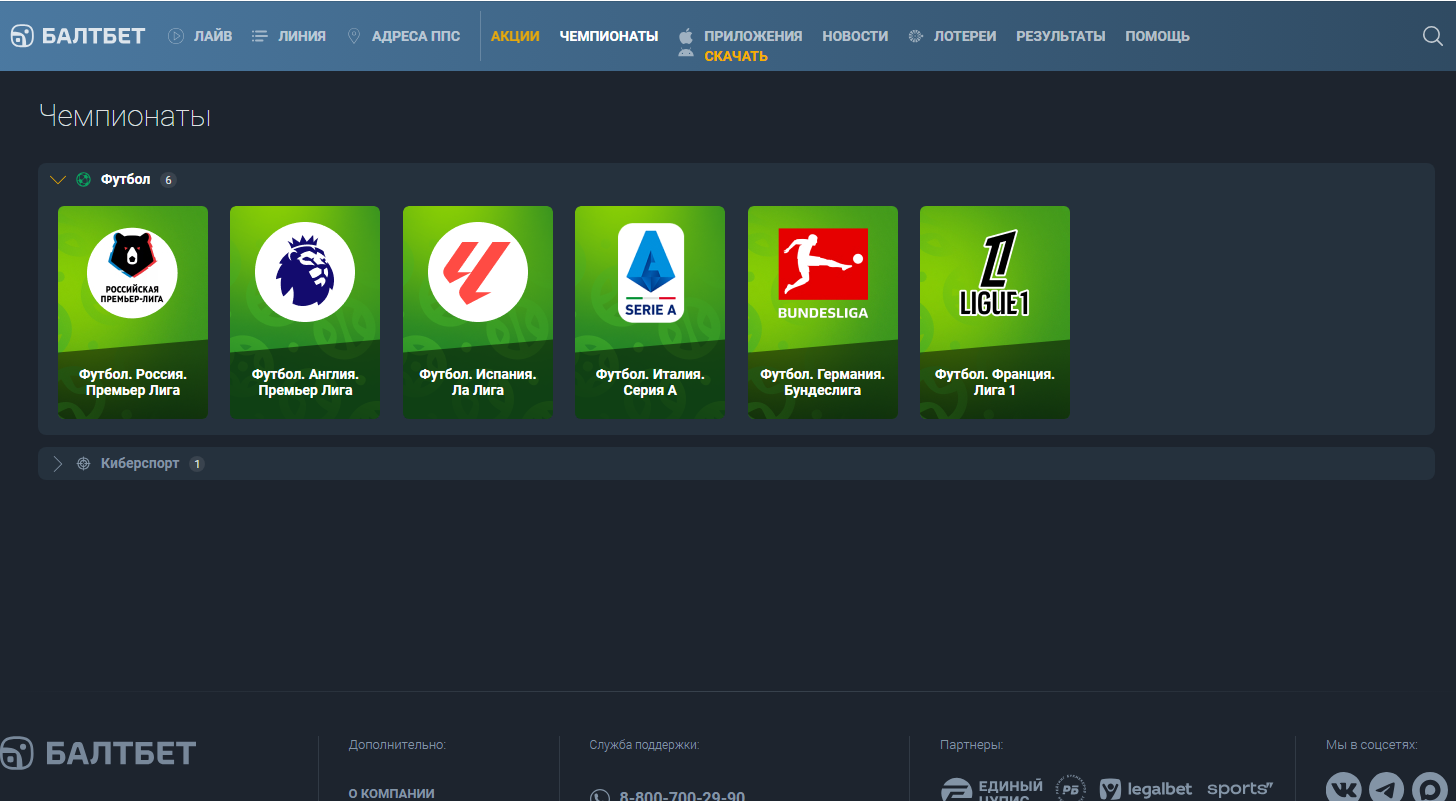Open the Лайв section
The image size is (1456, 801).
(200, 36)
